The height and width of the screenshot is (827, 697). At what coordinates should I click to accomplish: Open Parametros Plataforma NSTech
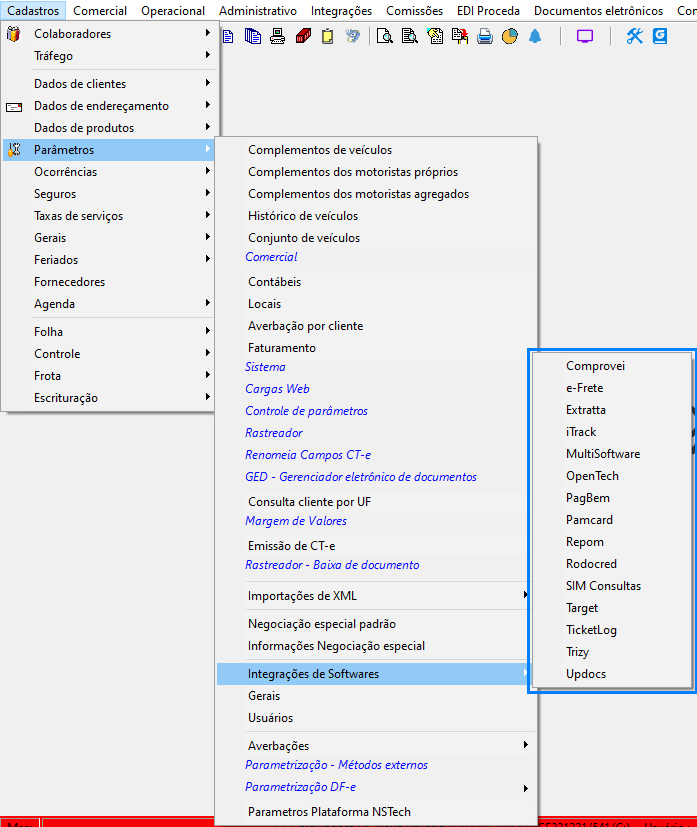click(x=376, y=812)
